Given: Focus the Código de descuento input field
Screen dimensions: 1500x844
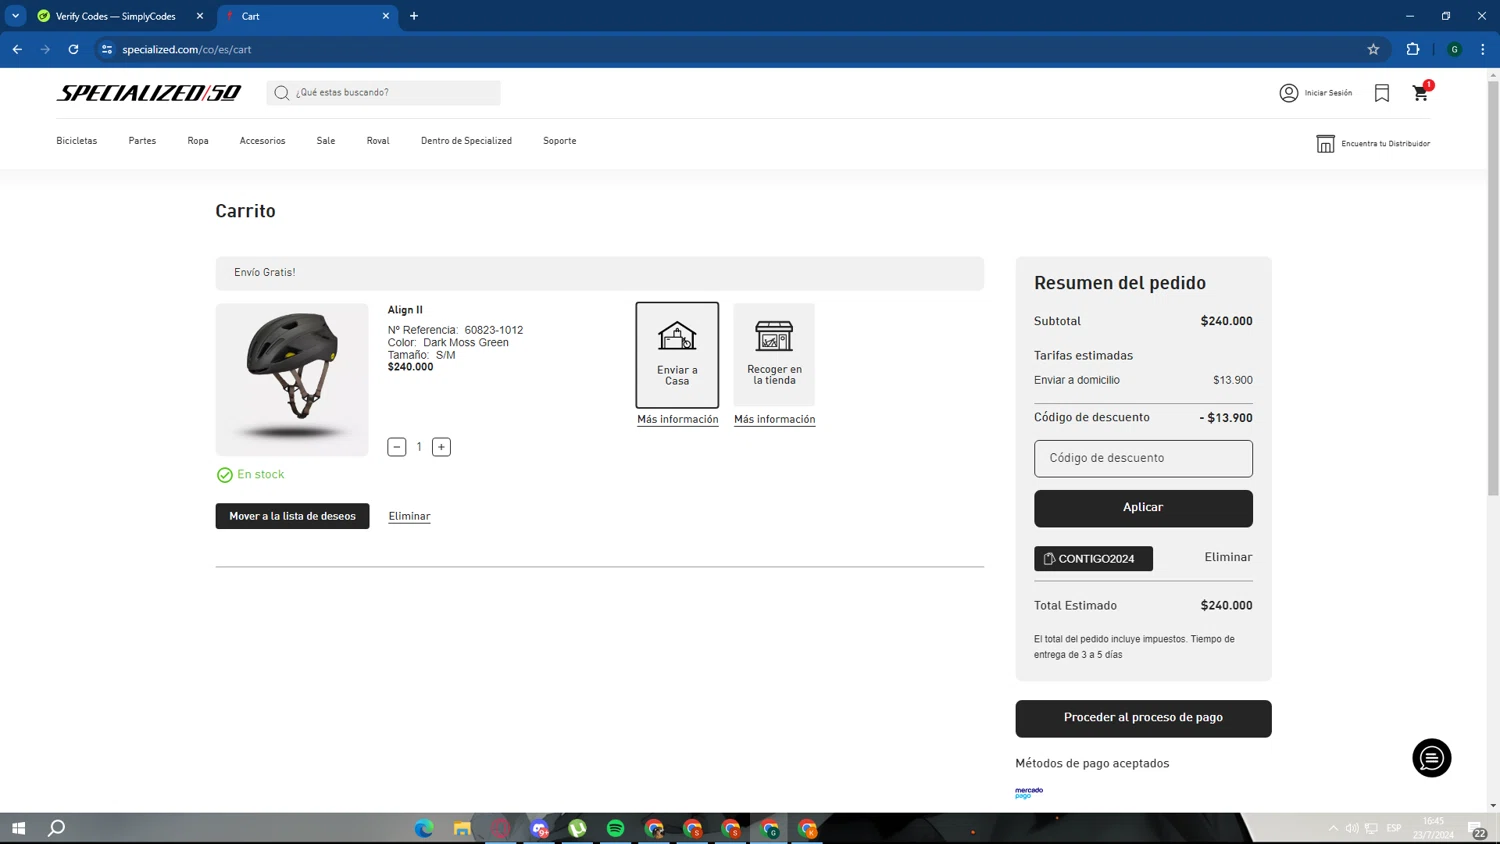Looking at the screenshot, I should (x=1143, y=458).
